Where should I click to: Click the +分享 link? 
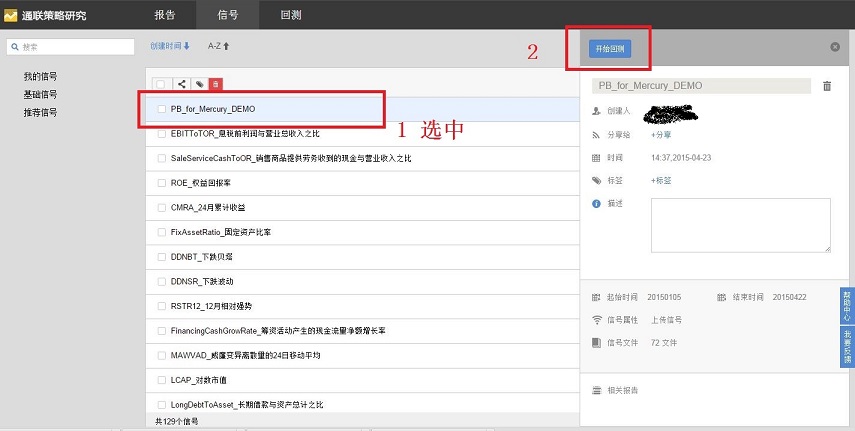pyautogui.click(x=661, y=134)
